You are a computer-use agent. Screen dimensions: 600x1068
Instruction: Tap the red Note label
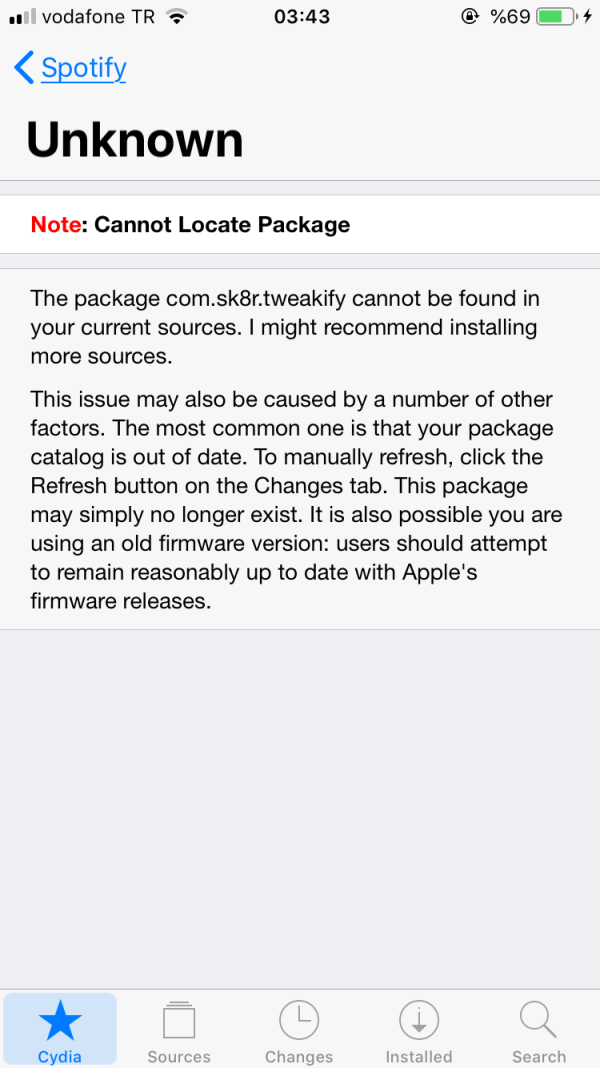(x=56, y=224)
